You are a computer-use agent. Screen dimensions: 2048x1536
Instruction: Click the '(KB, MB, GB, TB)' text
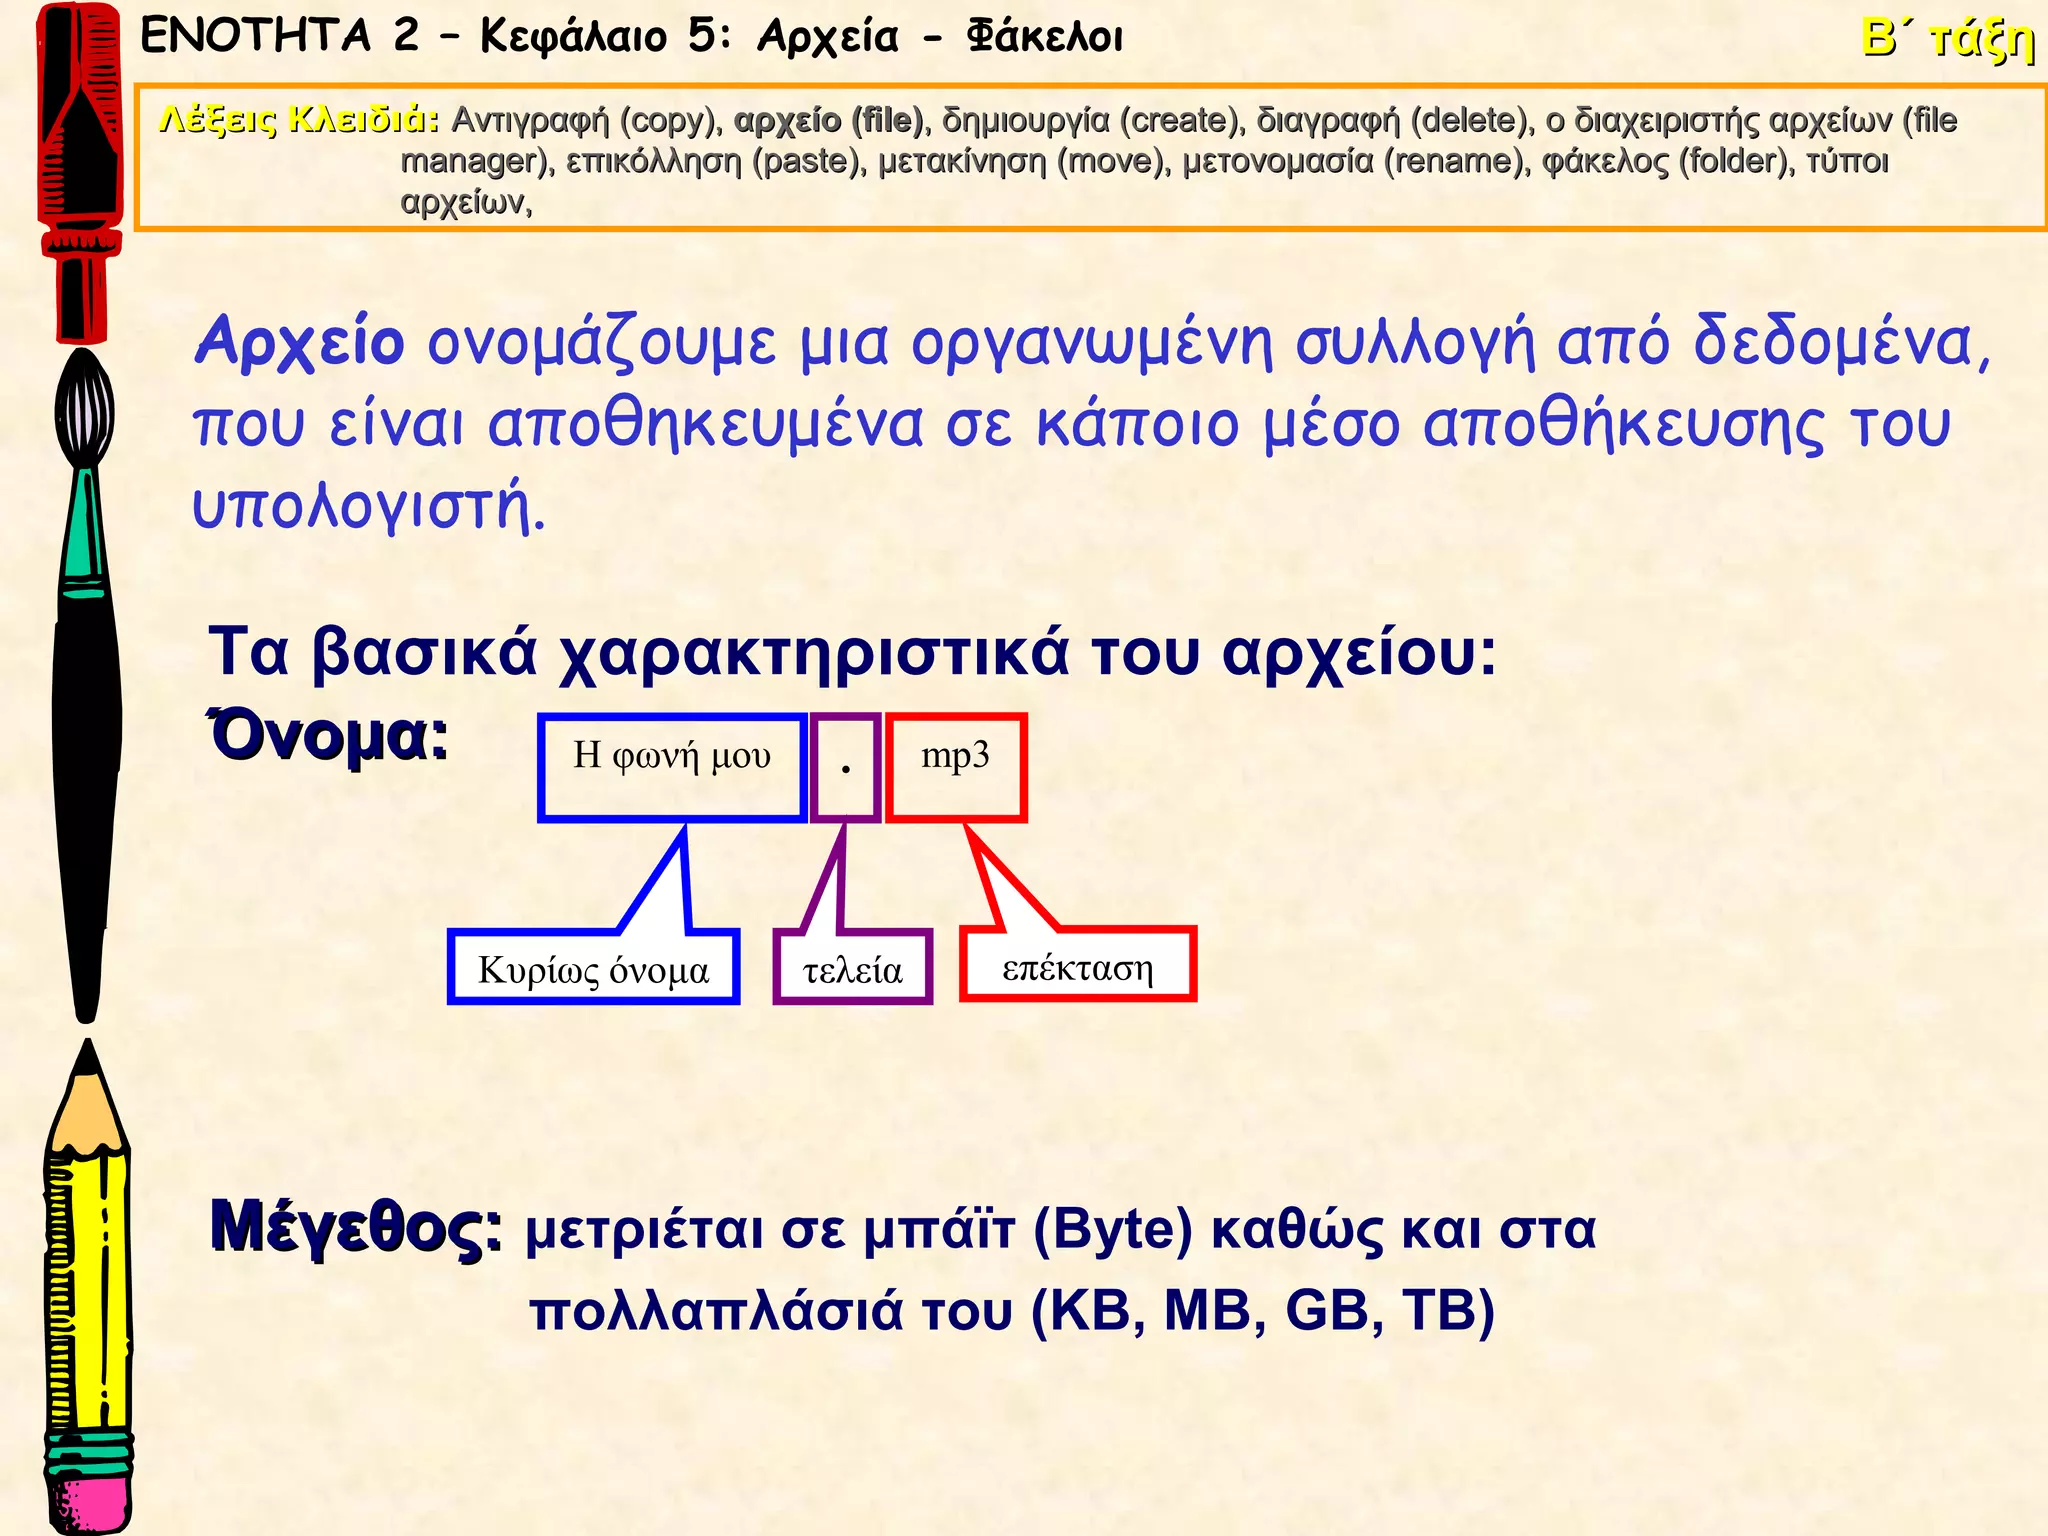[1262, 1310]
